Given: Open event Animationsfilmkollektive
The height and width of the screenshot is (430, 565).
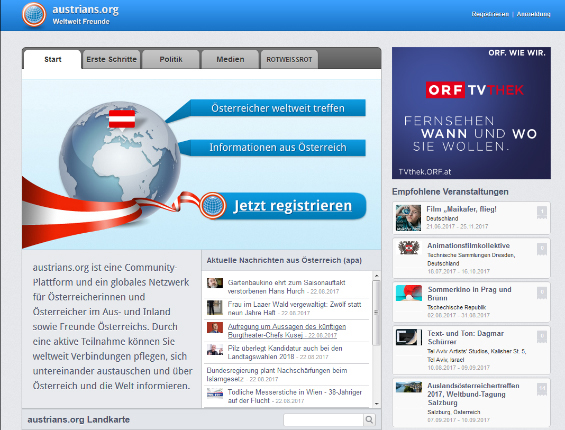Looking at the screenshot, I should tap(468, 245).
